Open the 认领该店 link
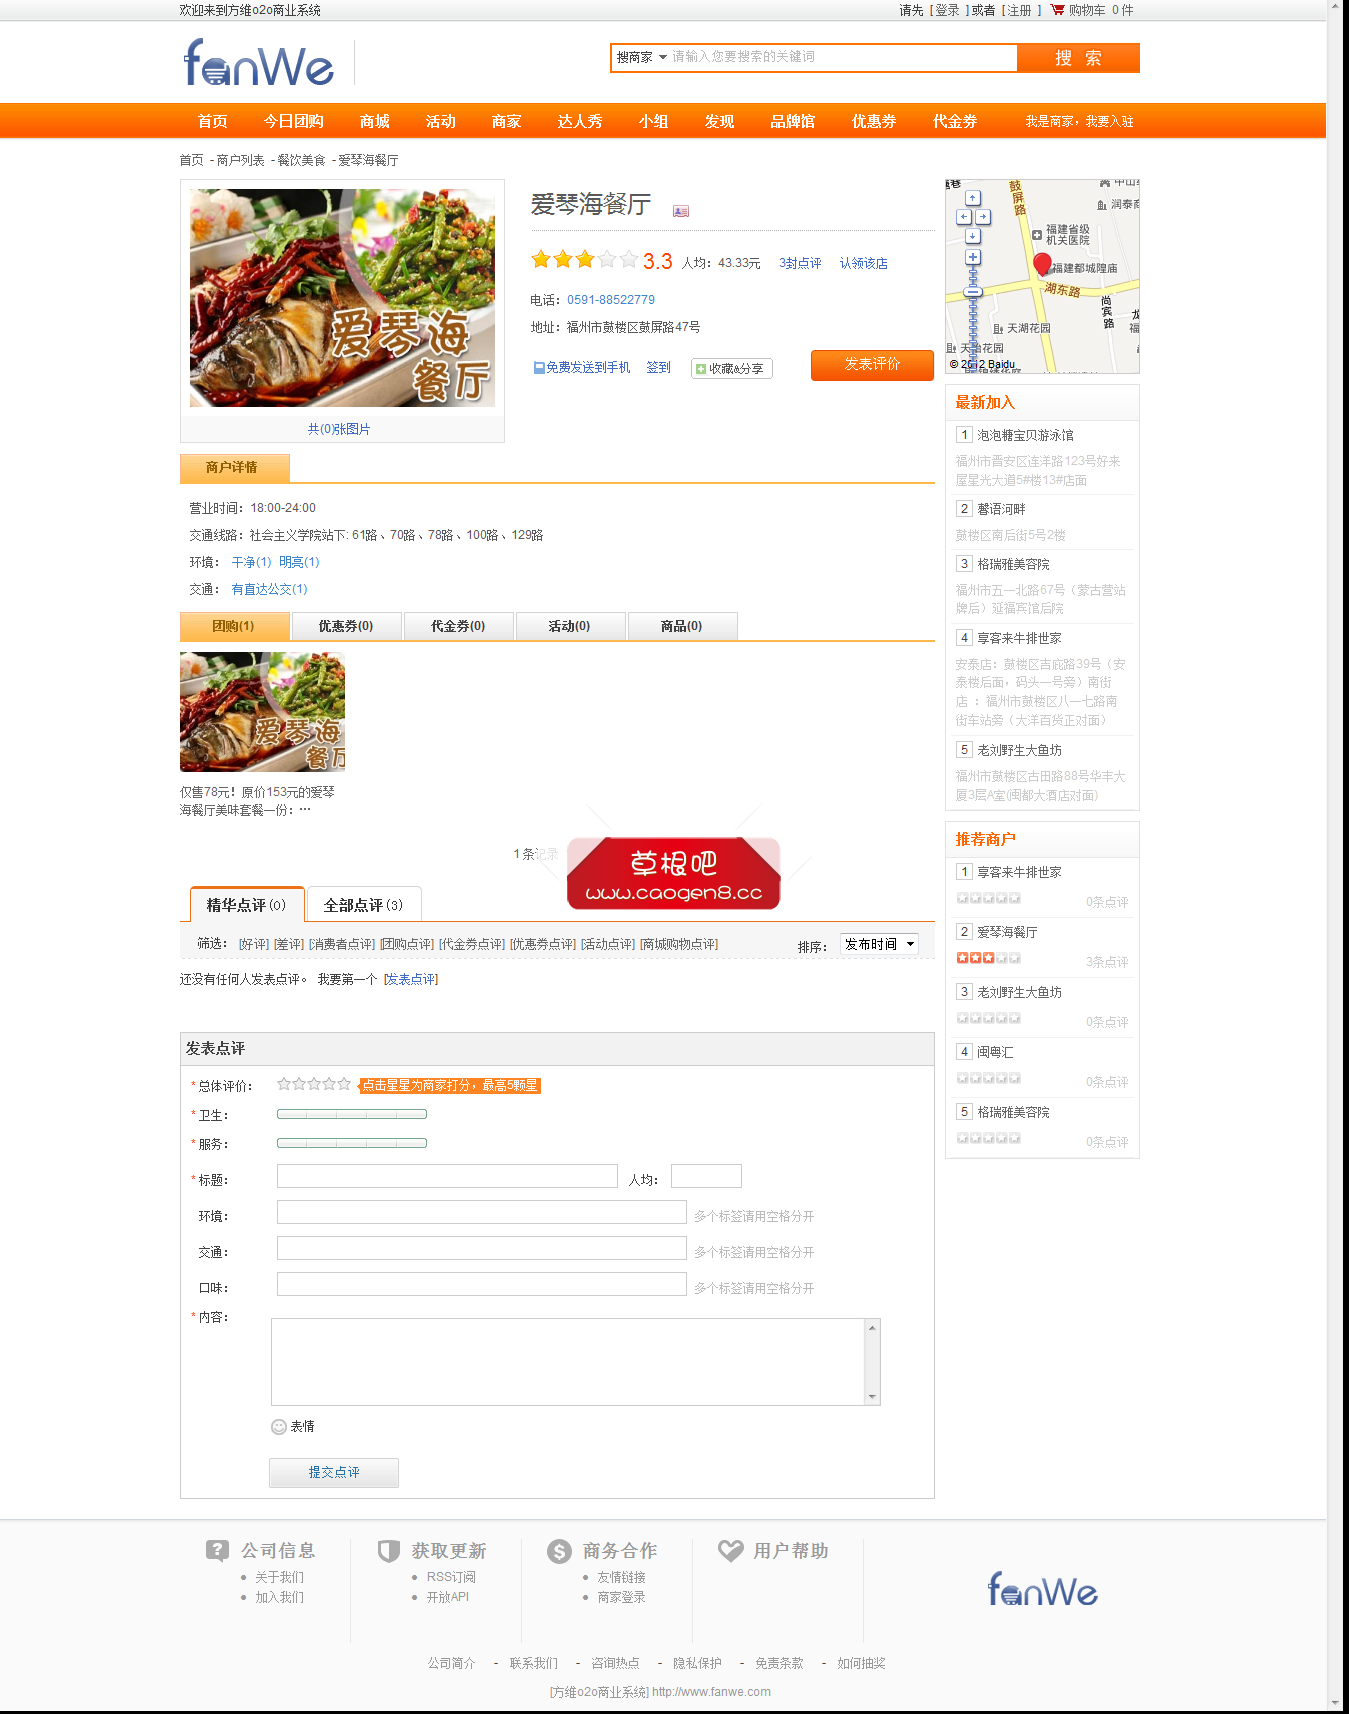Screen dimensions: 1349x1714 click(x=863, y=263)
